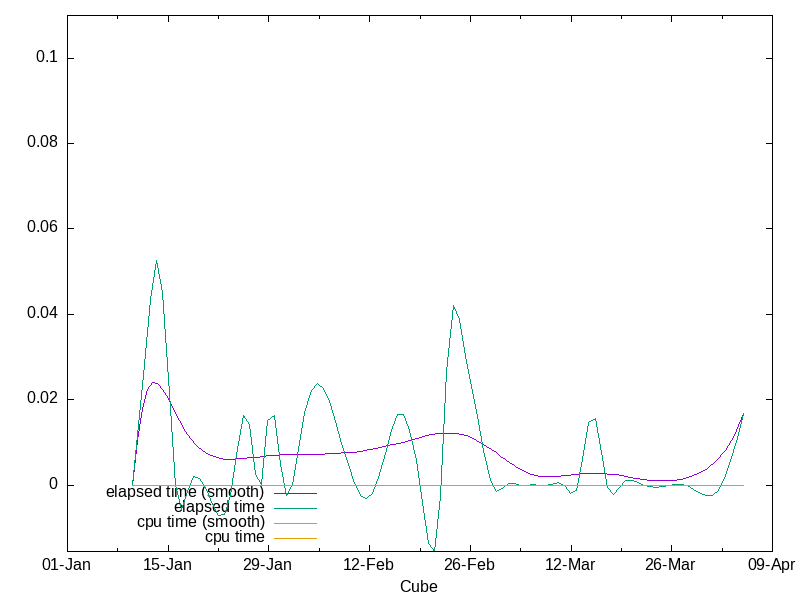Click the green peak just before 26-Feb

tap(453, 306)
